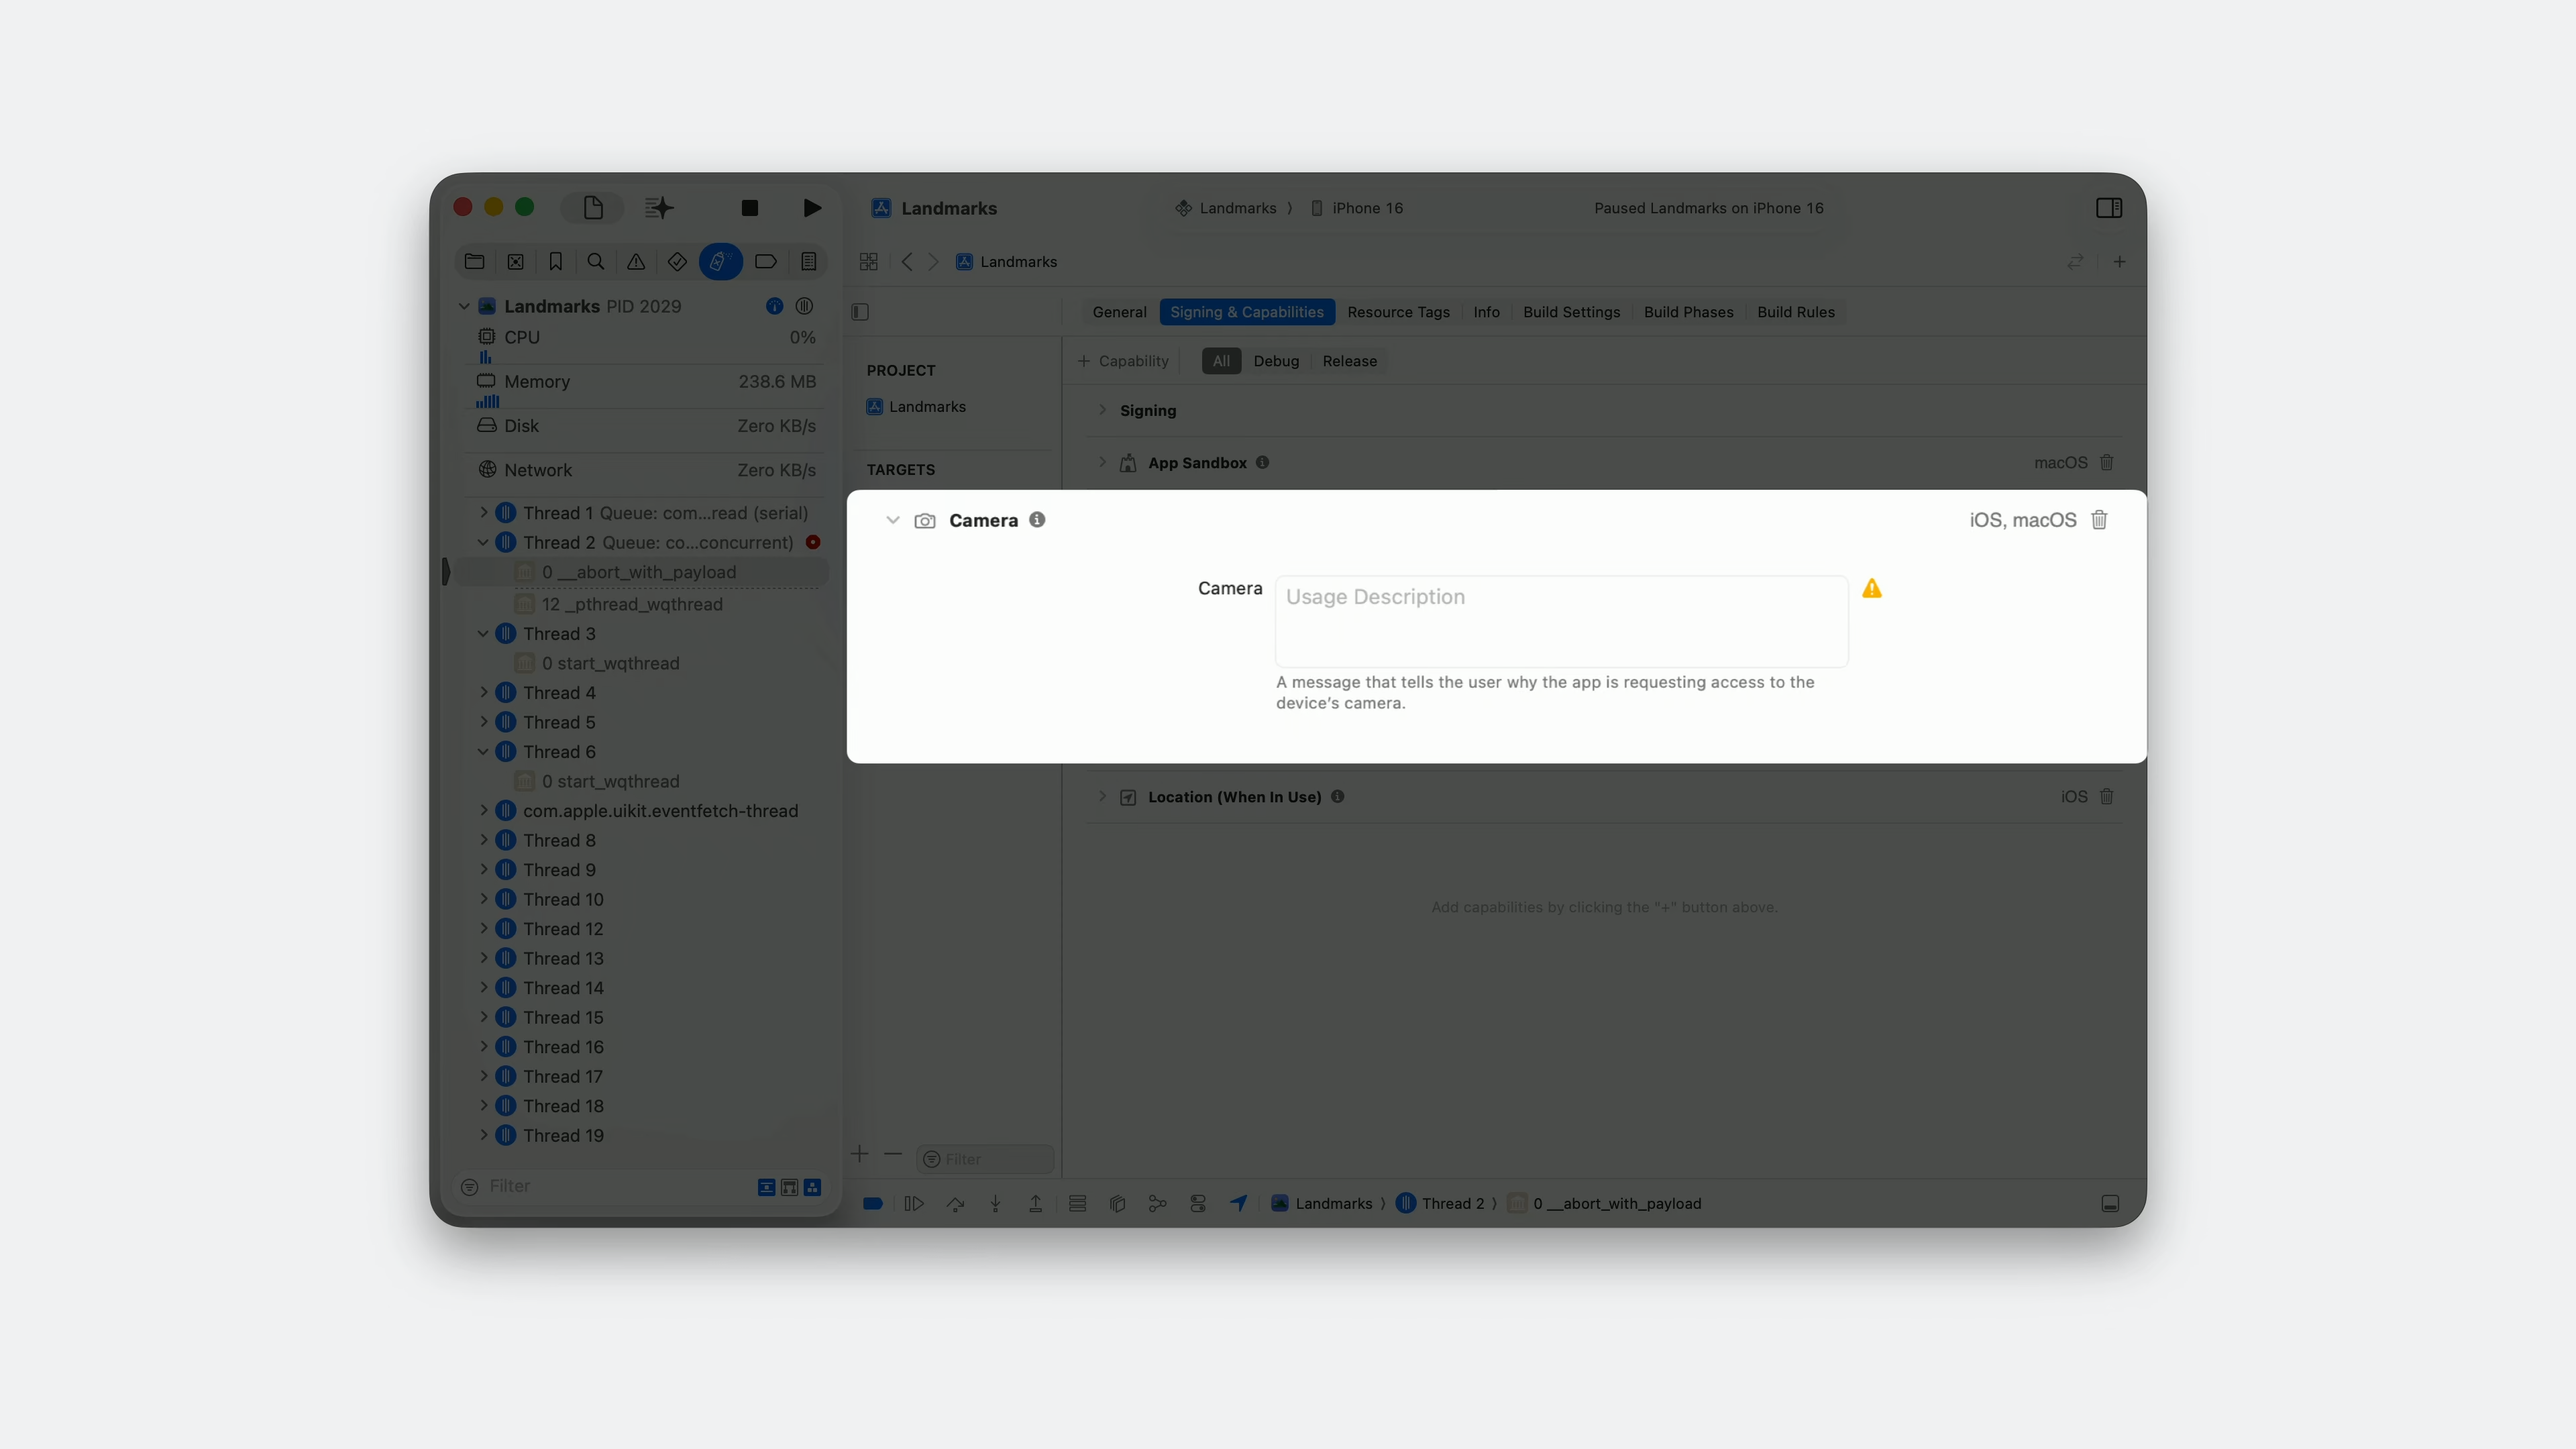Click the add Capability button
The width and height of the screenshot is (2576, 1449).
click(x=1123, y=361)
